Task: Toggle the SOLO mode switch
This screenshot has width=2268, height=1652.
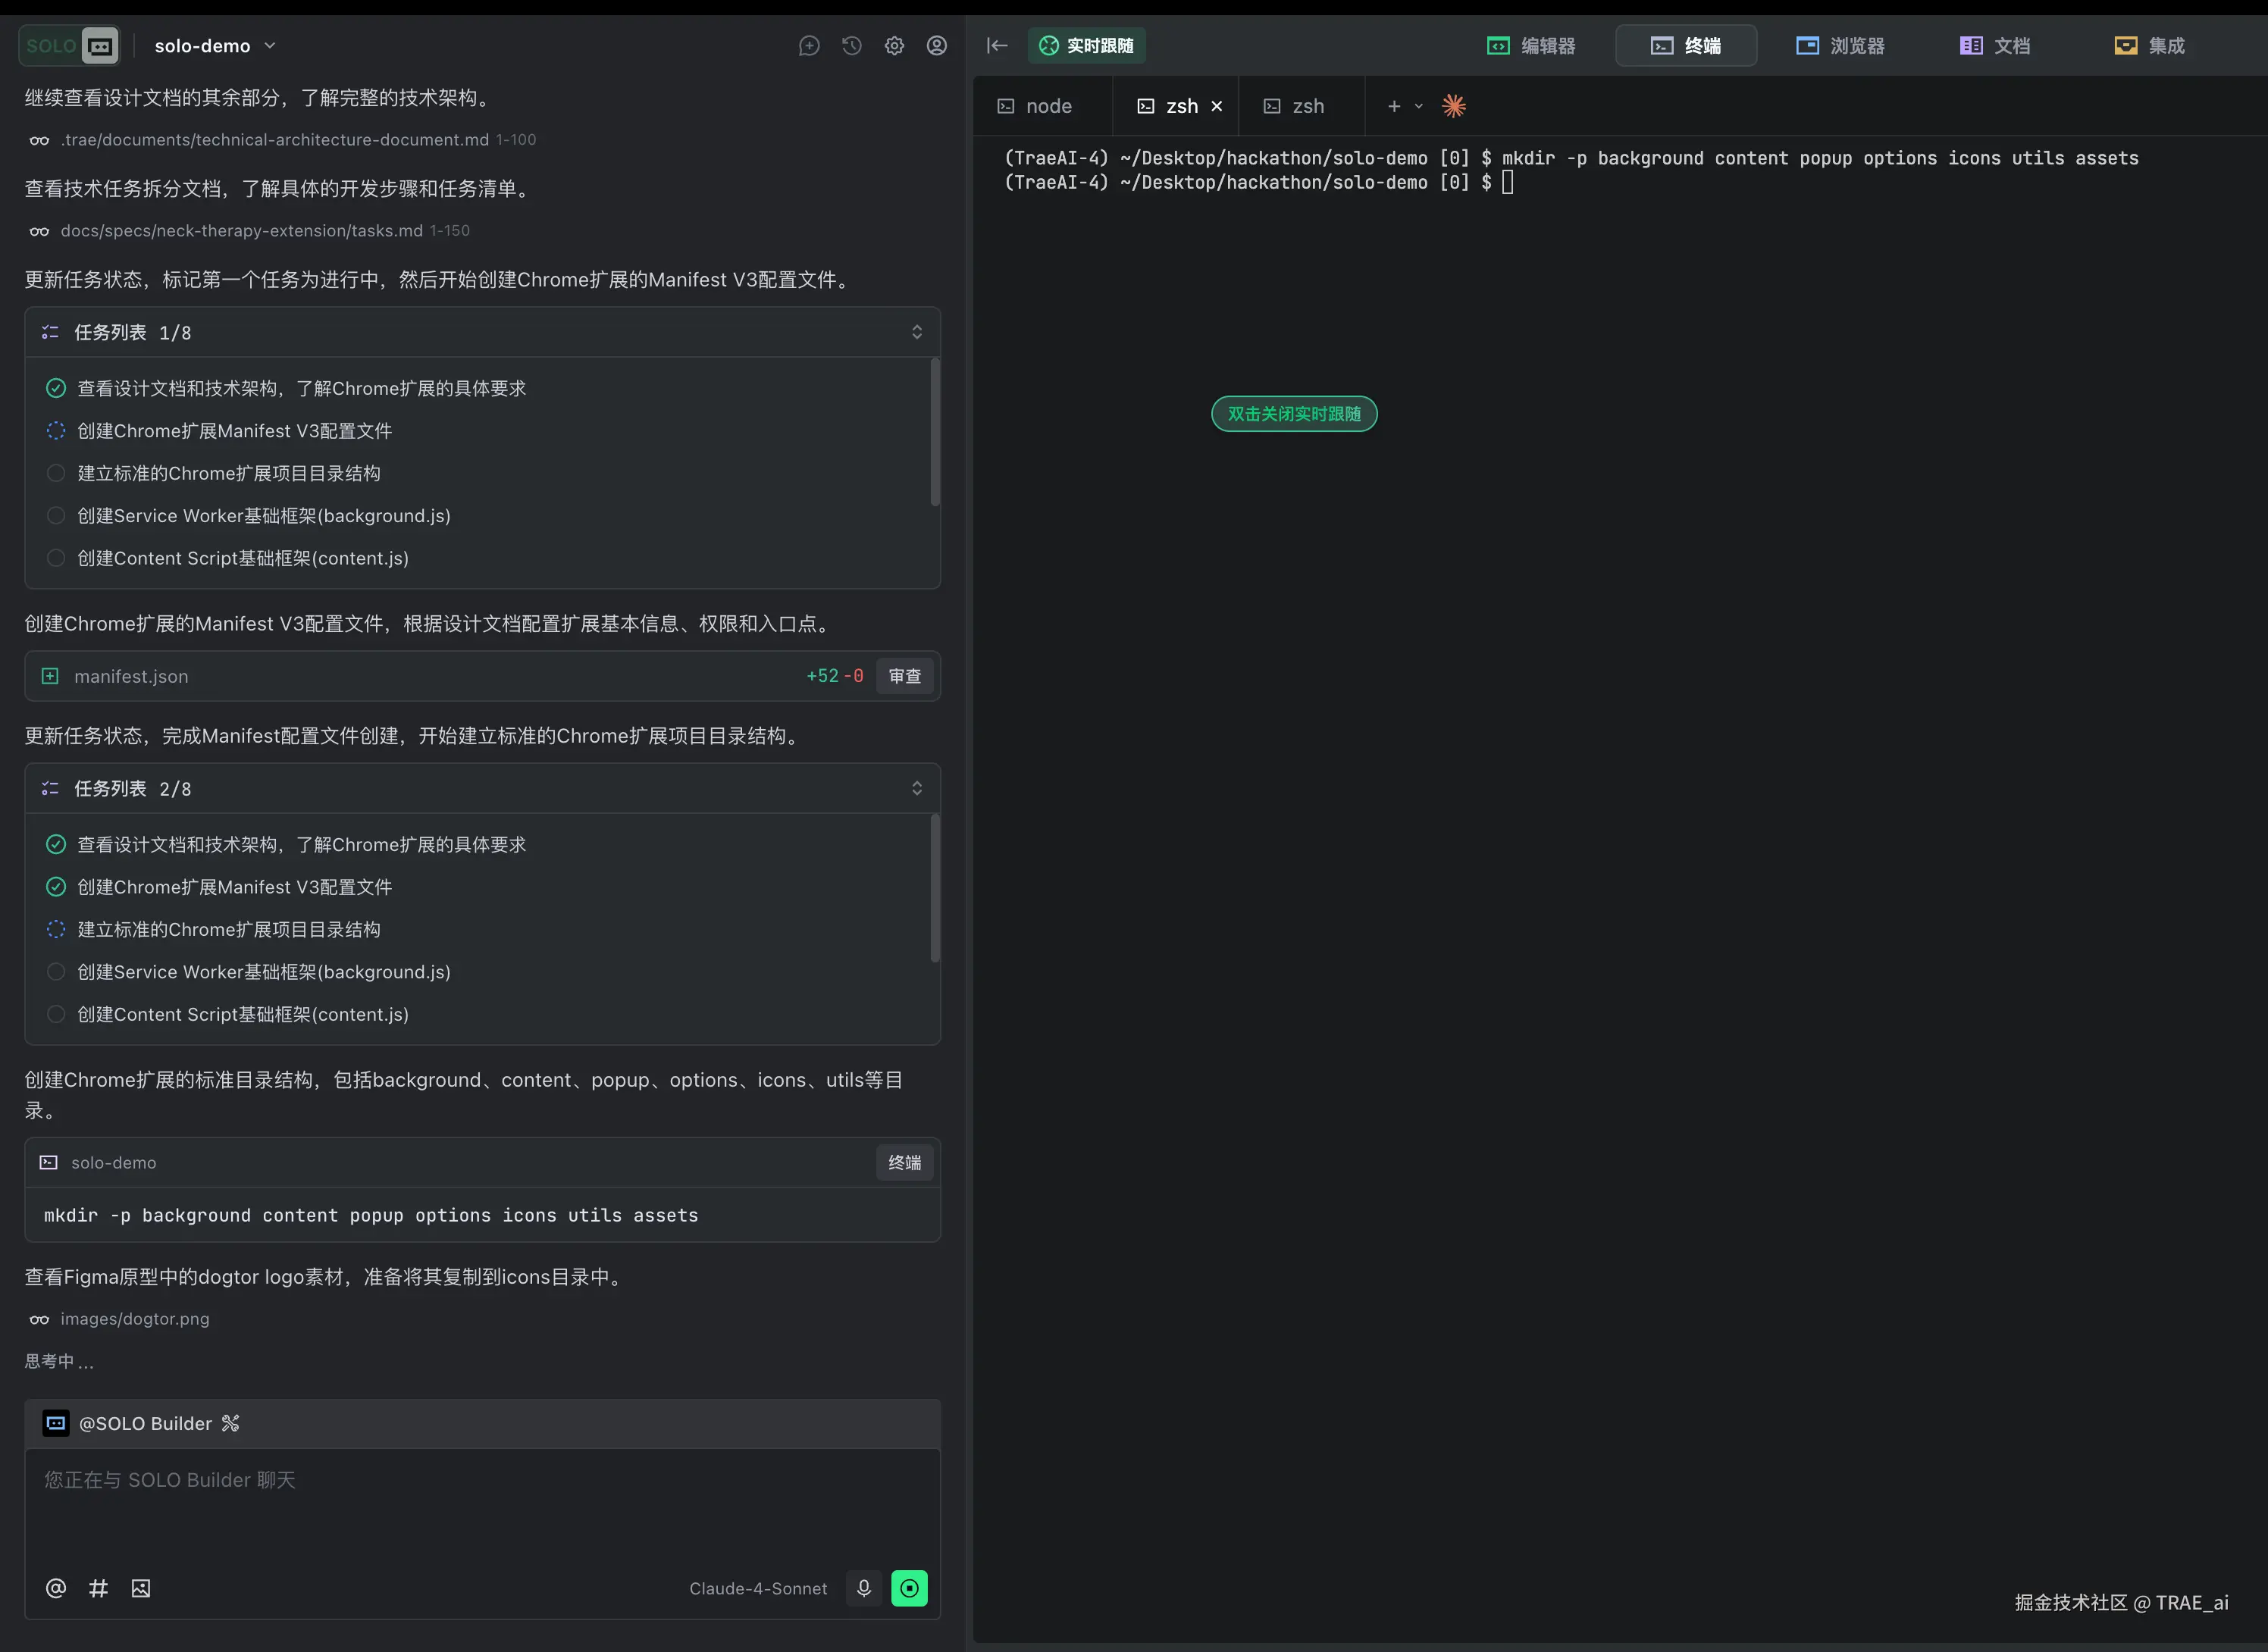Action: click(70, 46)
